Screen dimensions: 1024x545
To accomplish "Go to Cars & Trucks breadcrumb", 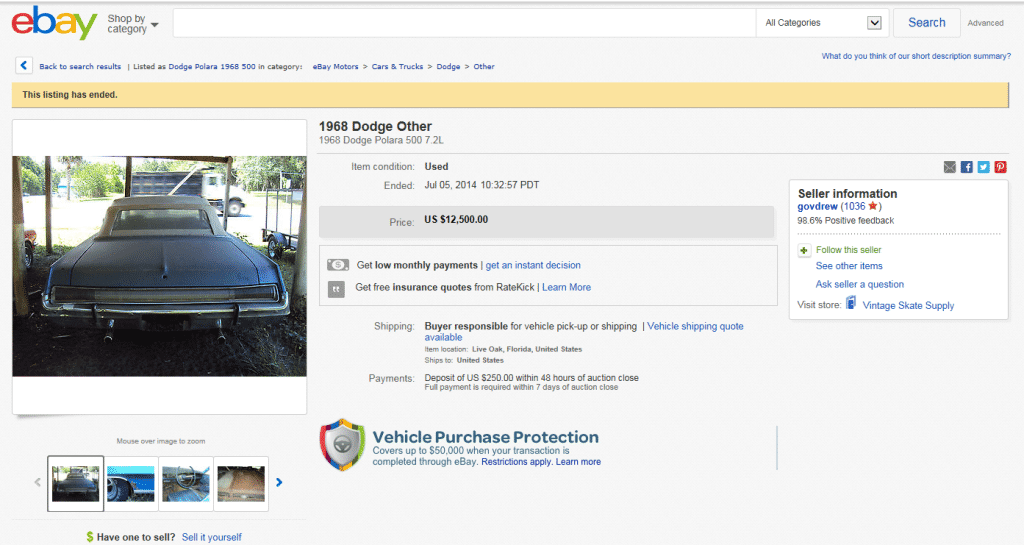I will click(397, 67).
